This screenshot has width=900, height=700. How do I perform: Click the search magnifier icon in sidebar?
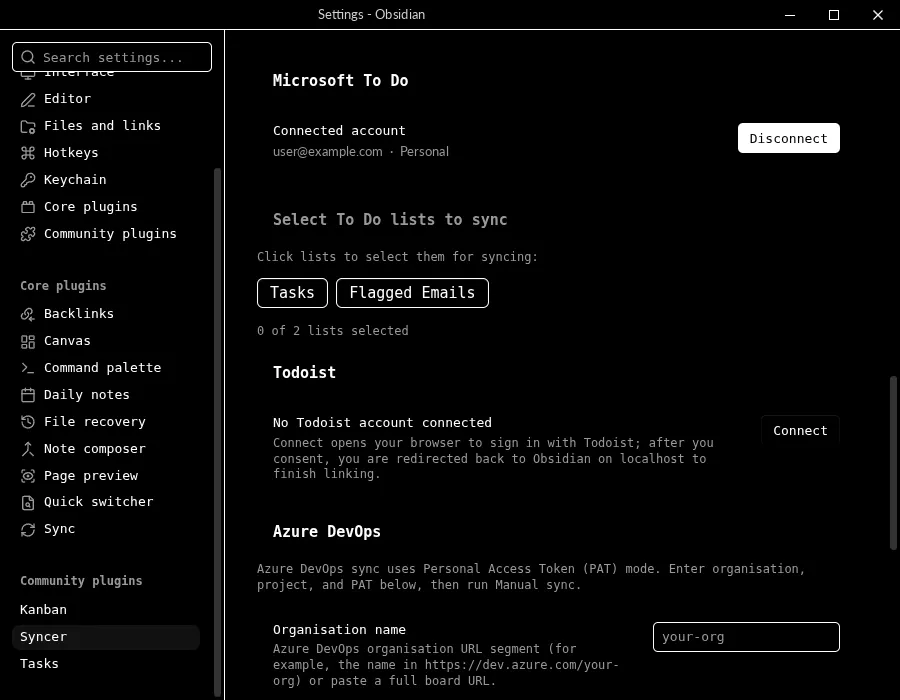(28, 57)
